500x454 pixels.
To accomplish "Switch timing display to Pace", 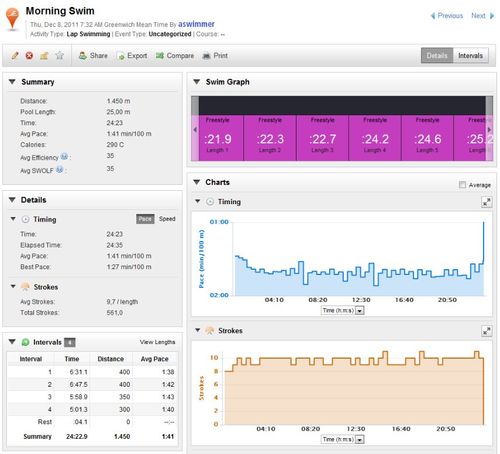I will [145, 219].
